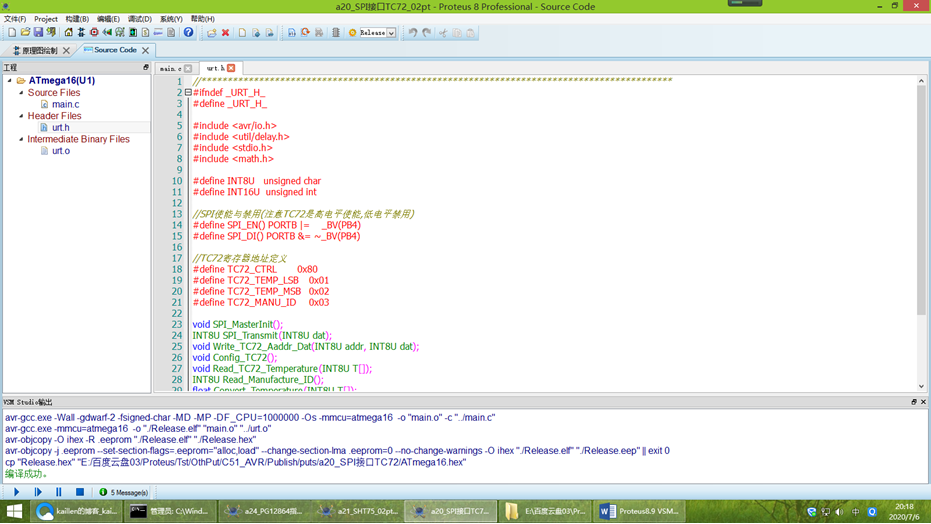Click the taskbar clock showing 20:18

[x=904, y=512]
